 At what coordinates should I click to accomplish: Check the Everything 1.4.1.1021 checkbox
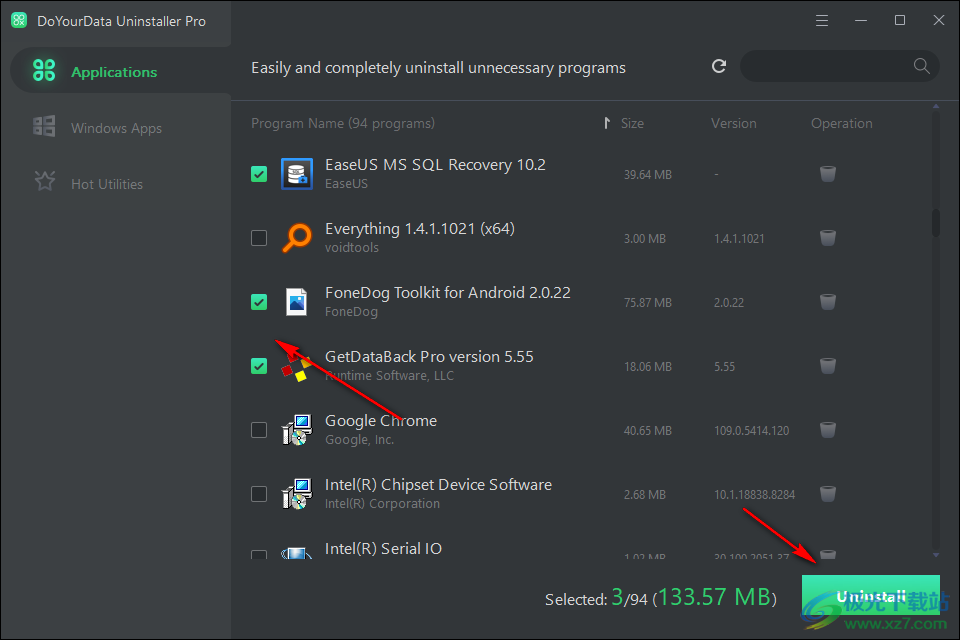pos(259,238)
